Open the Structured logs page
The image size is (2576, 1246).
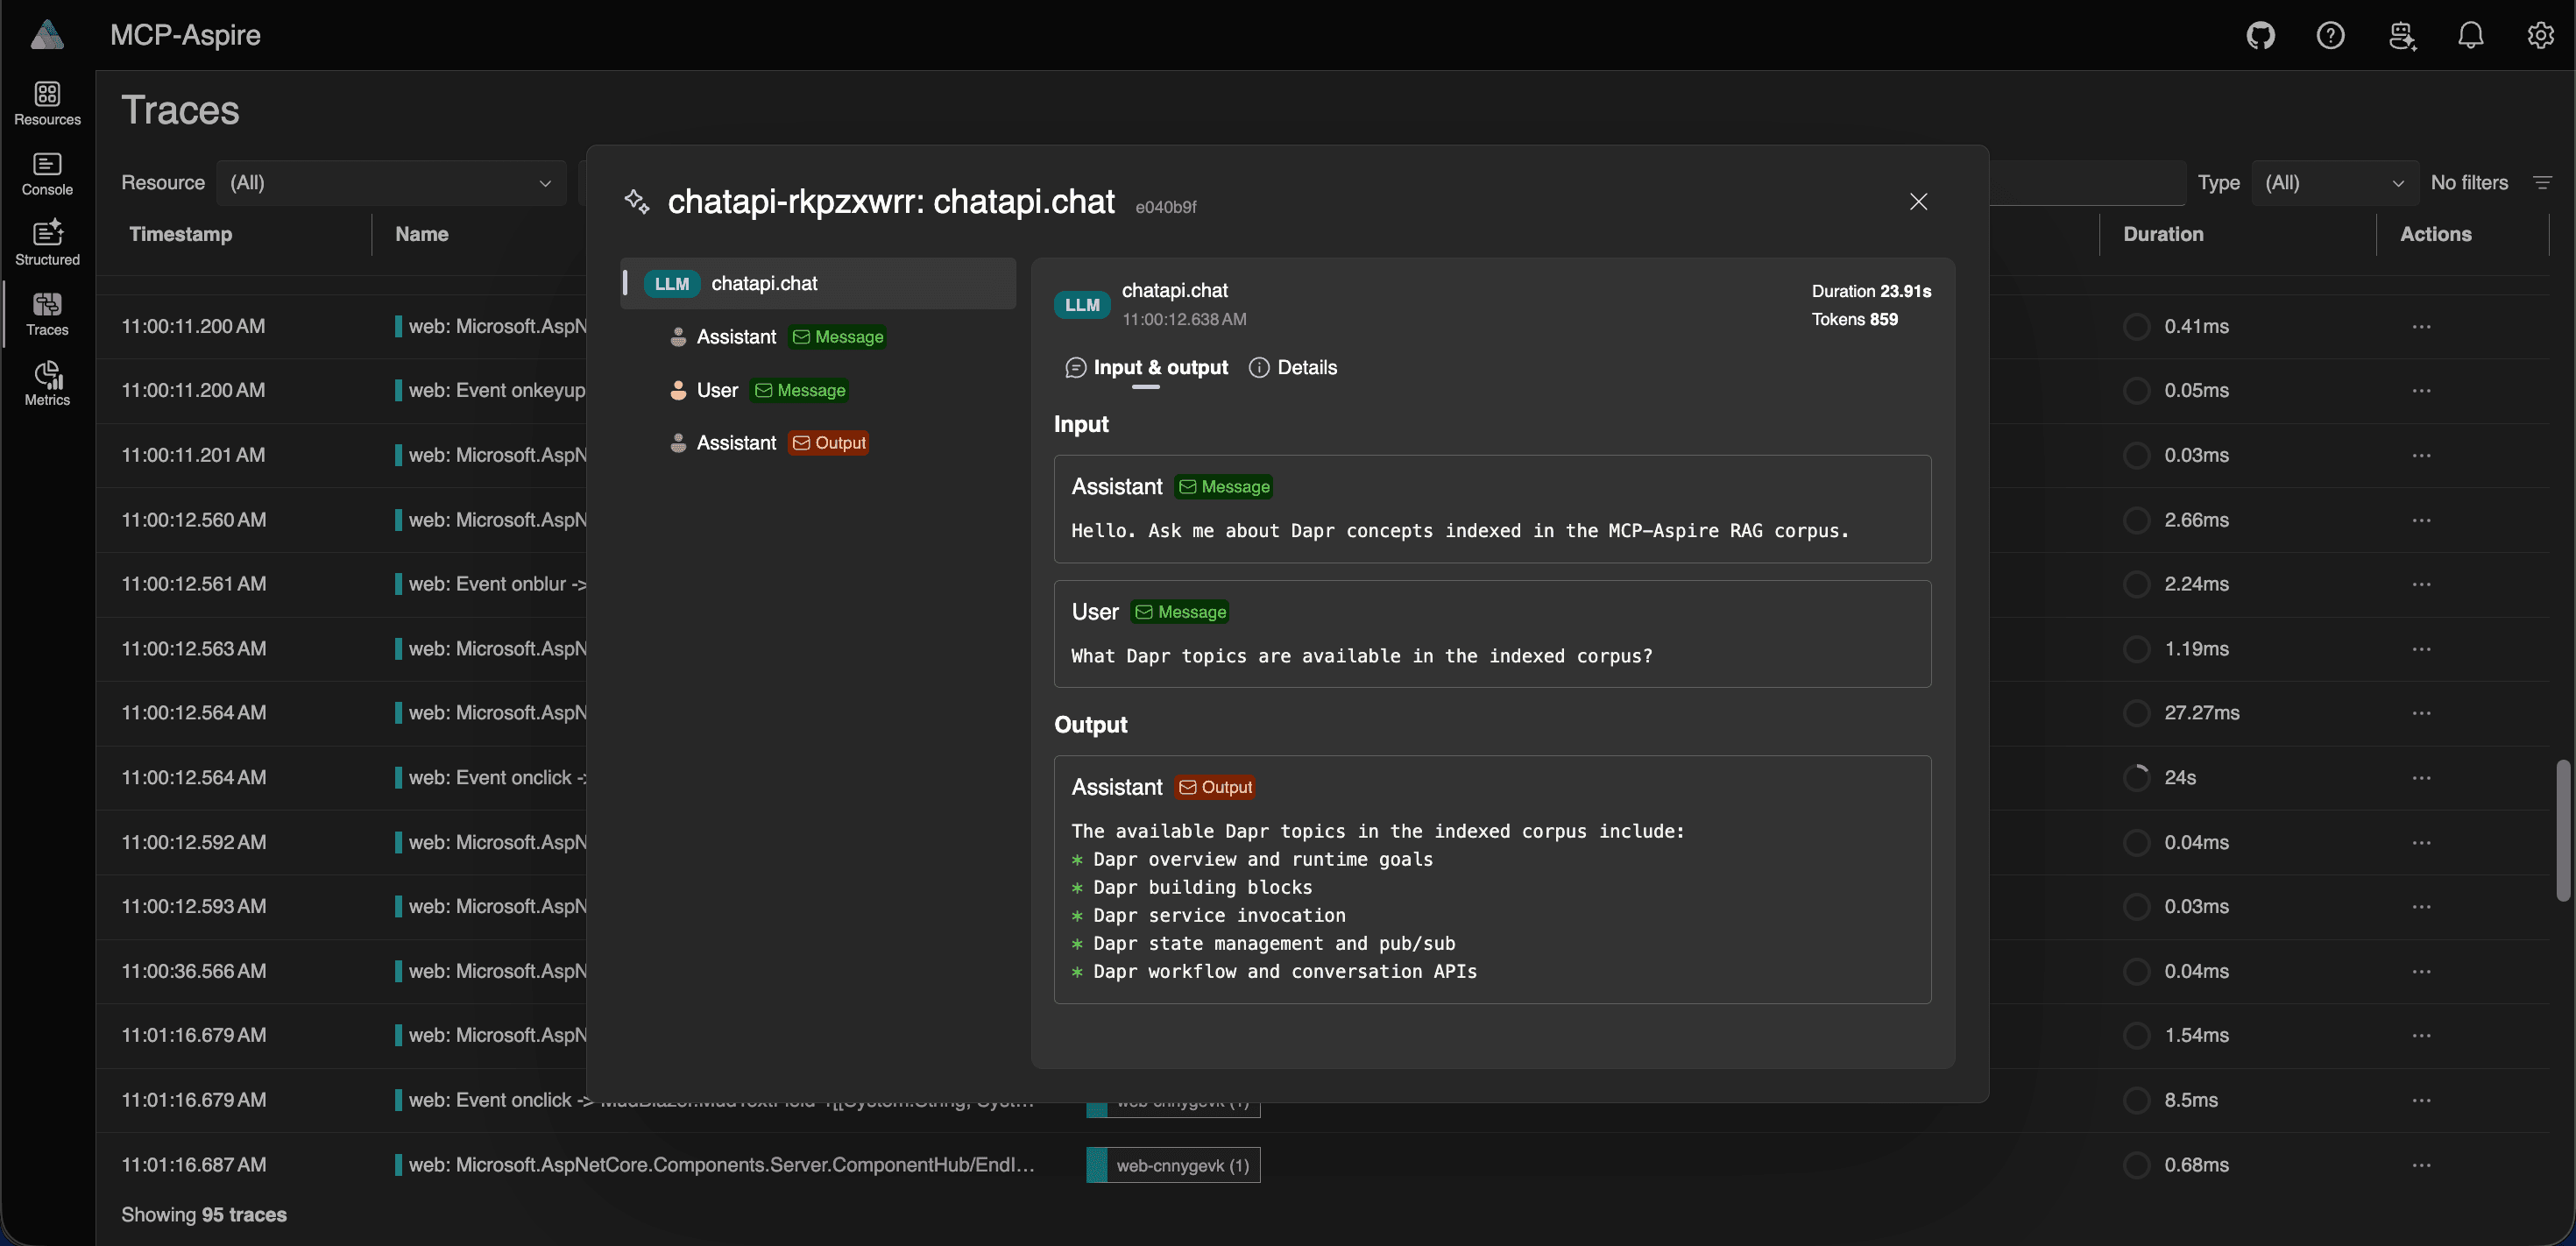(47, 244)
